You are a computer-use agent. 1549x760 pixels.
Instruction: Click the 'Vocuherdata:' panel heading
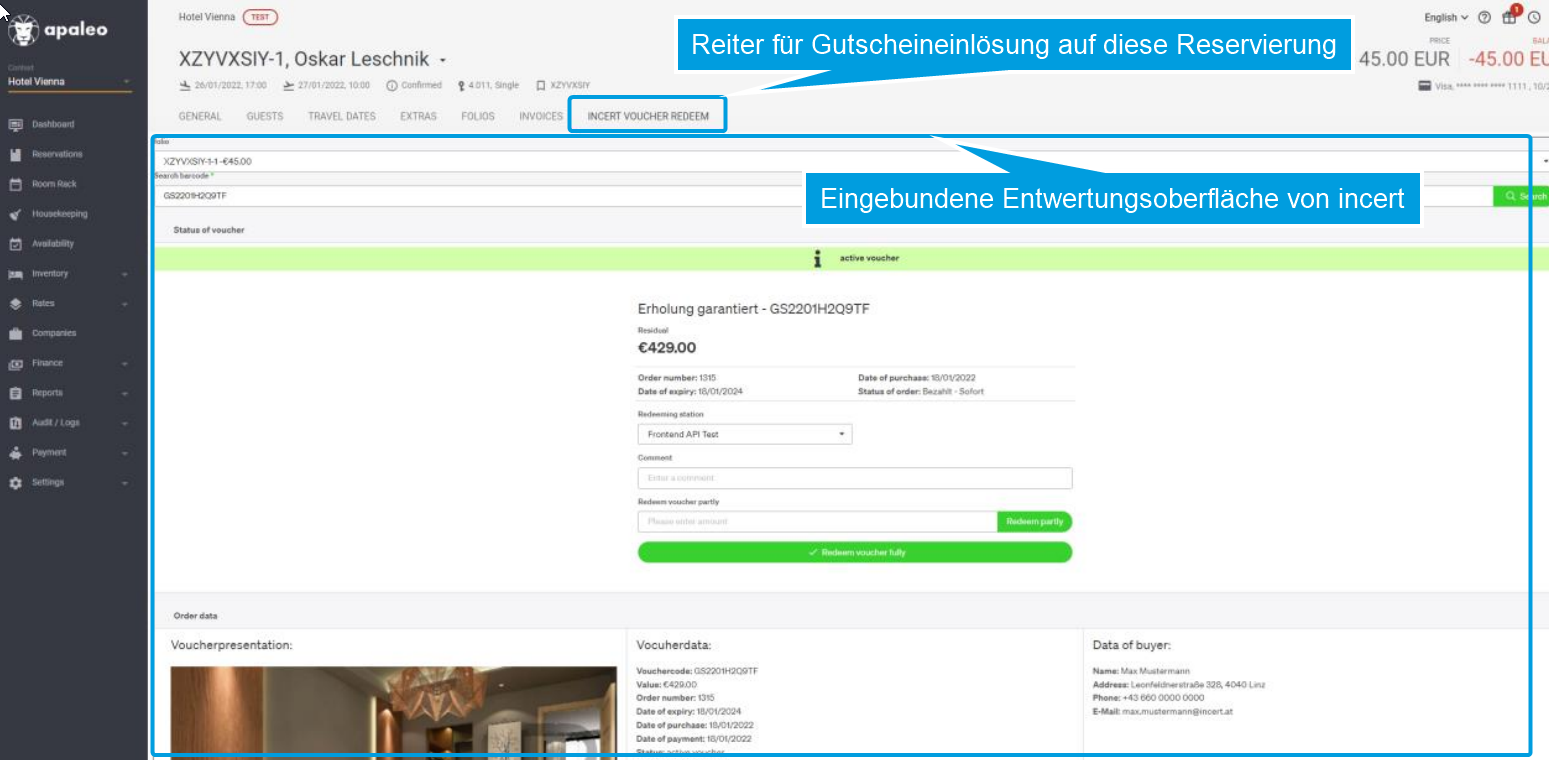coord(674,646)
